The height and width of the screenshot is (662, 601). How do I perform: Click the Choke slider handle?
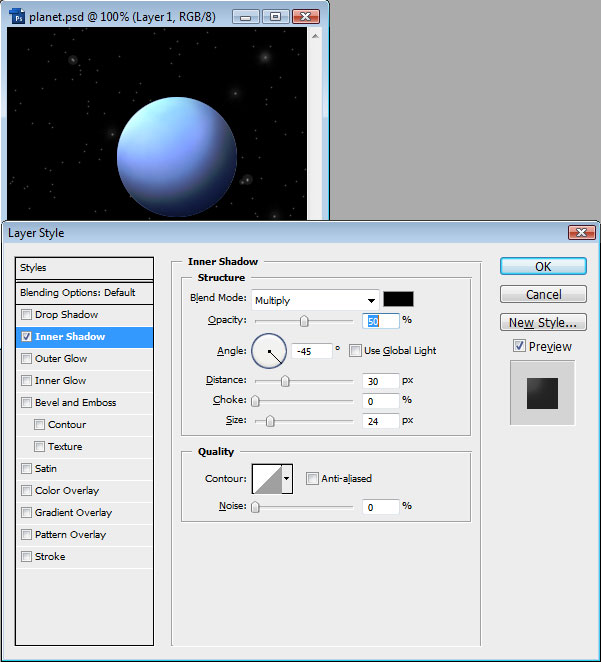tap(255, 401)
